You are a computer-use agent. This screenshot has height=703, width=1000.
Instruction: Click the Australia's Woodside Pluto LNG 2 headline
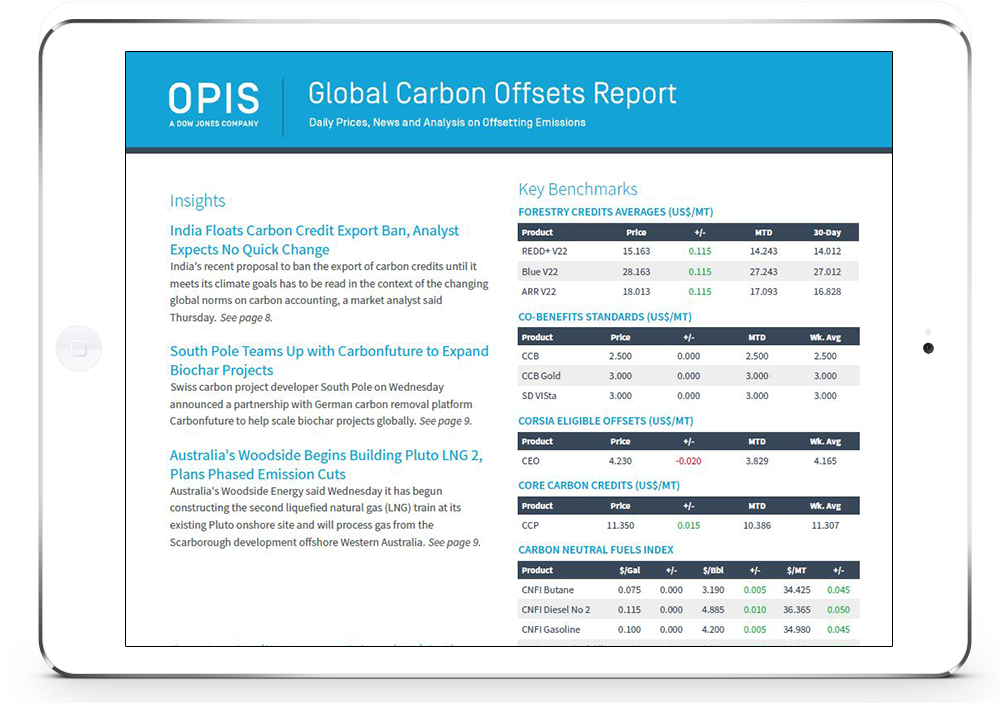(326, 466)
